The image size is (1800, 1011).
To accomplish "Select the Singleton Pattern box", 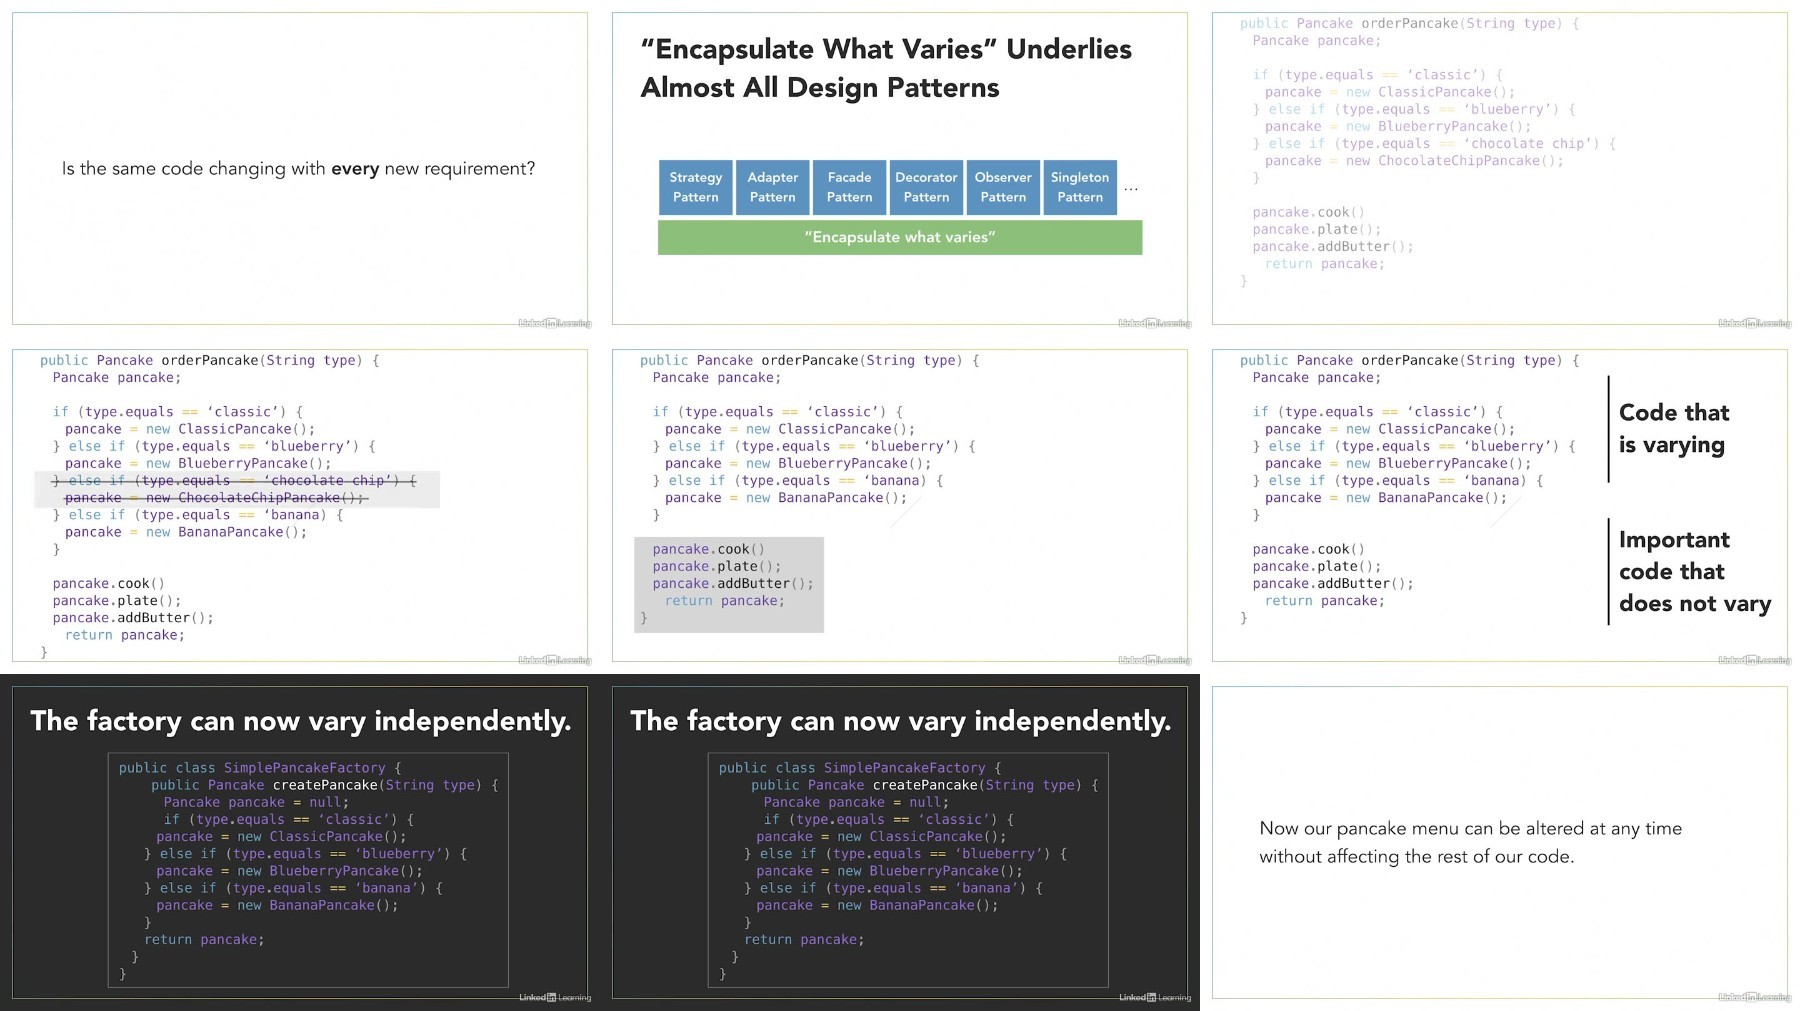I will tap(1080, 187).
